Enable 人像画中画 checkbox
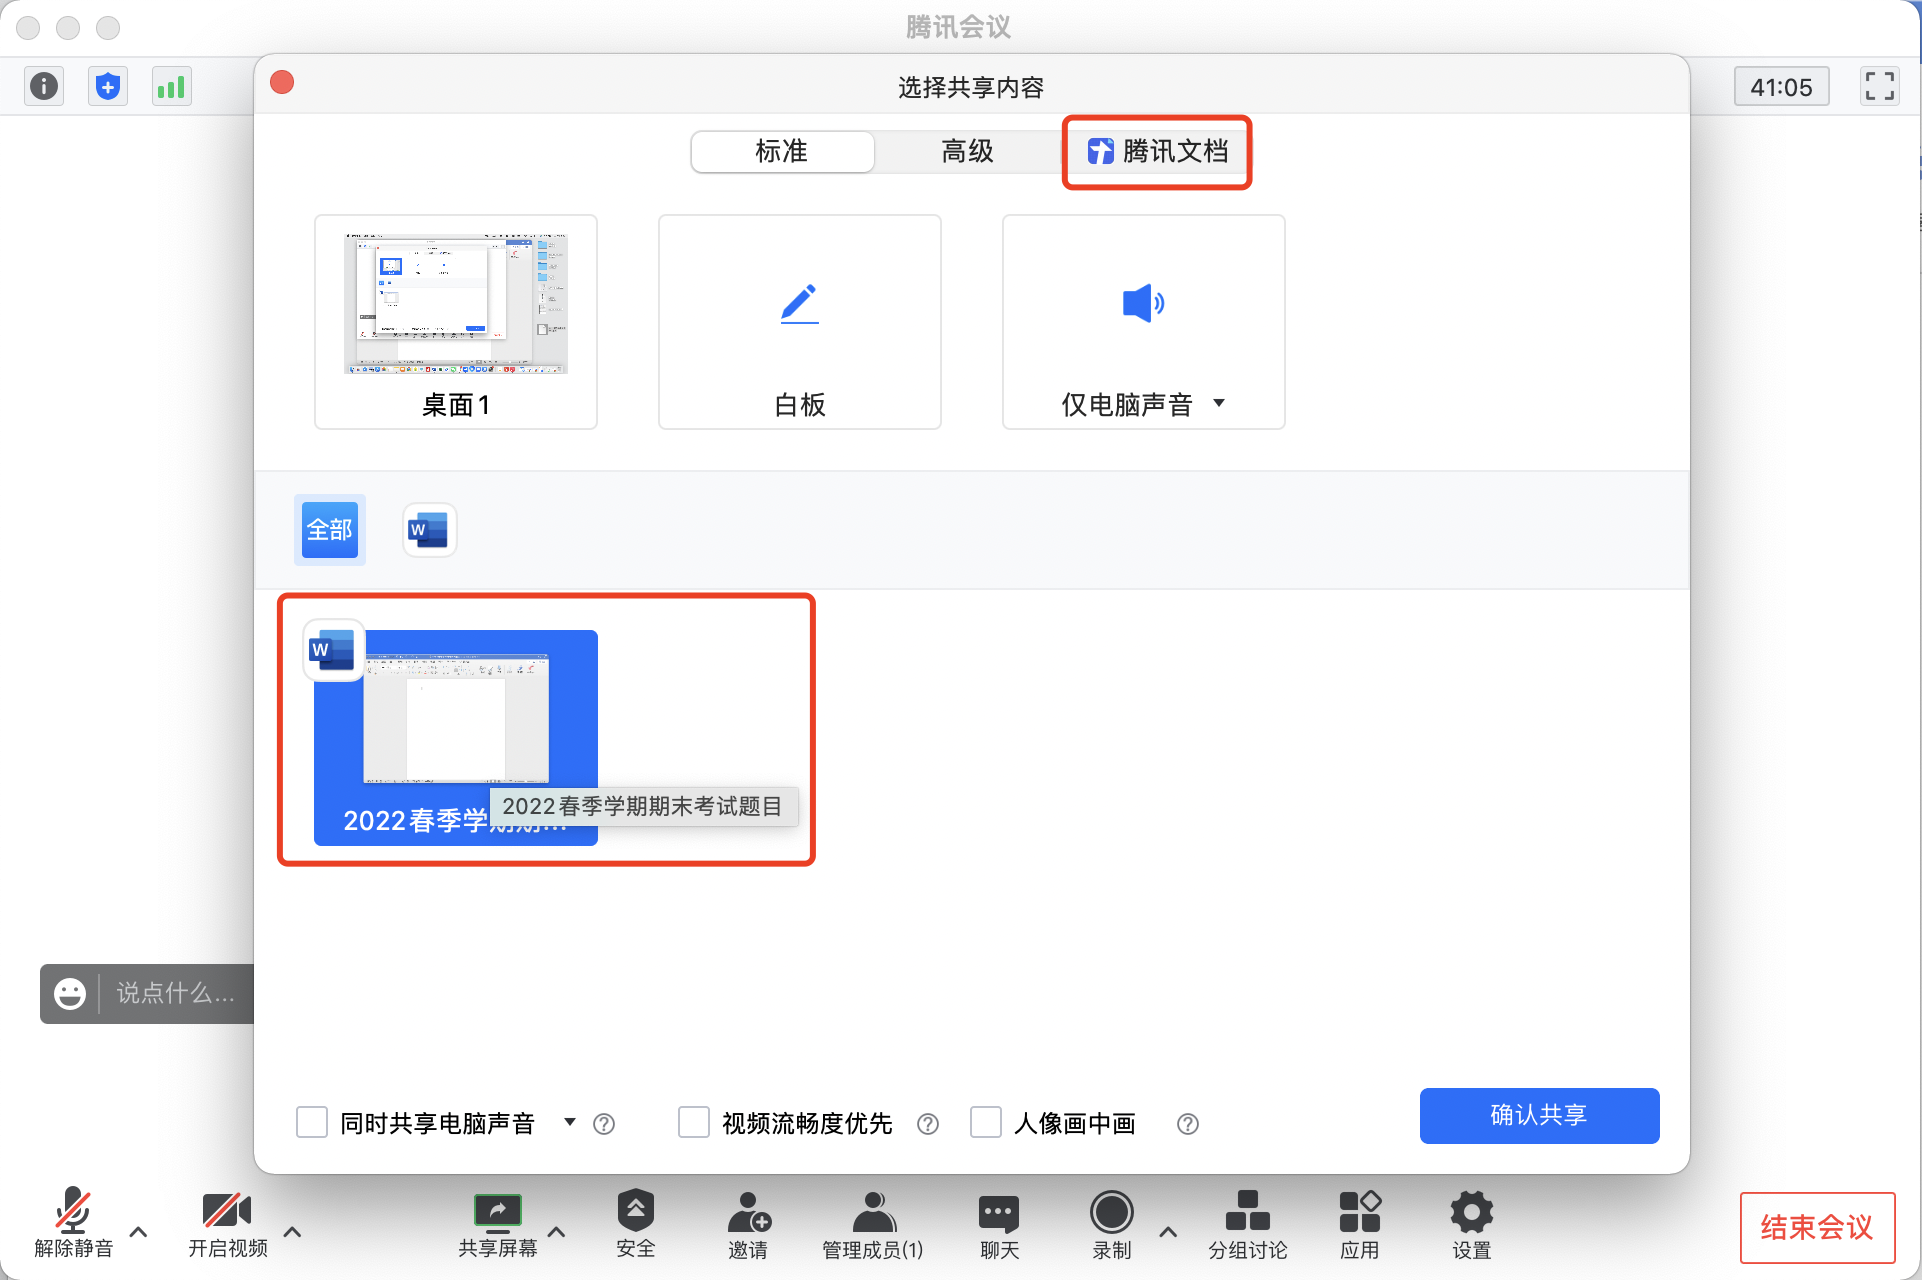1922x1280 pixels. click(986, 1122)
